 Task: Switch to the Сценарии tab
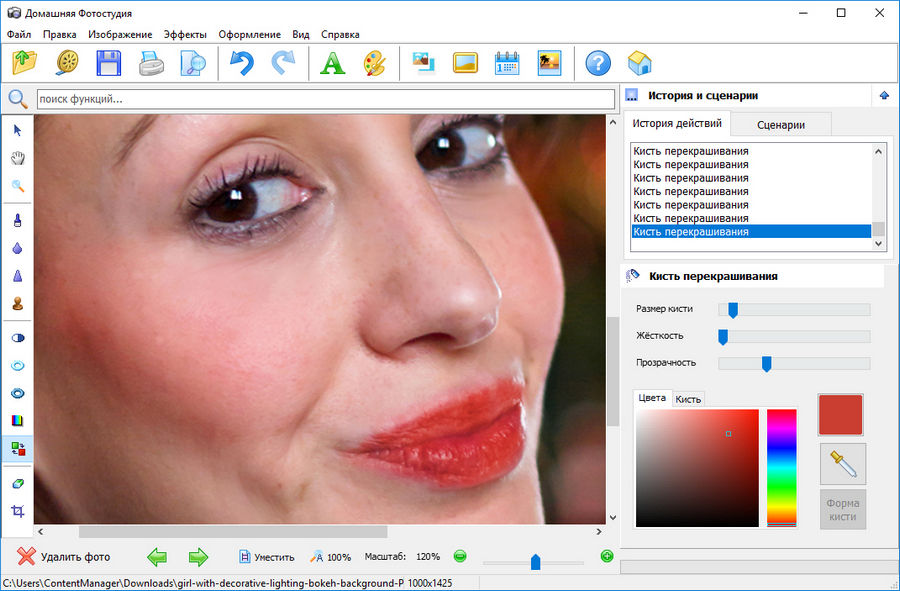pyautogui.click(x=780, y=124)
